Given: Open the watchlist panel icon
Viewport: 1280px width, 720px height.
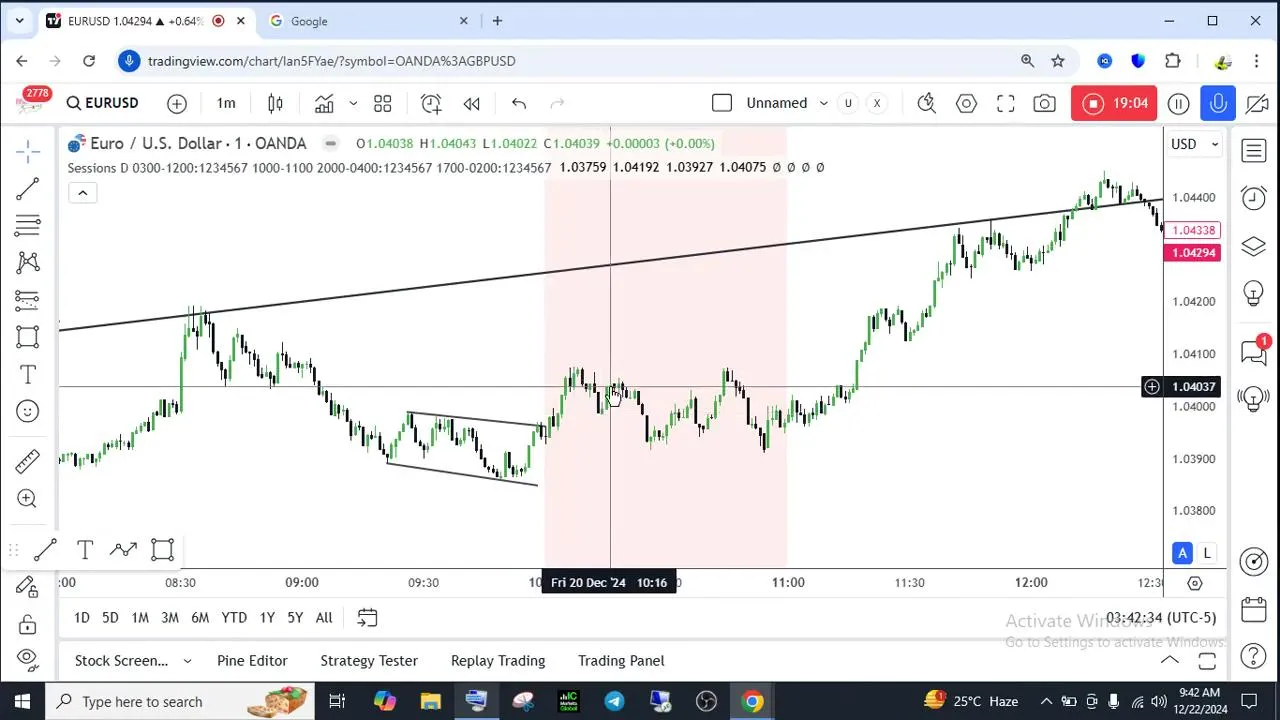Looking at the screenshot, I should point(1254,151).
